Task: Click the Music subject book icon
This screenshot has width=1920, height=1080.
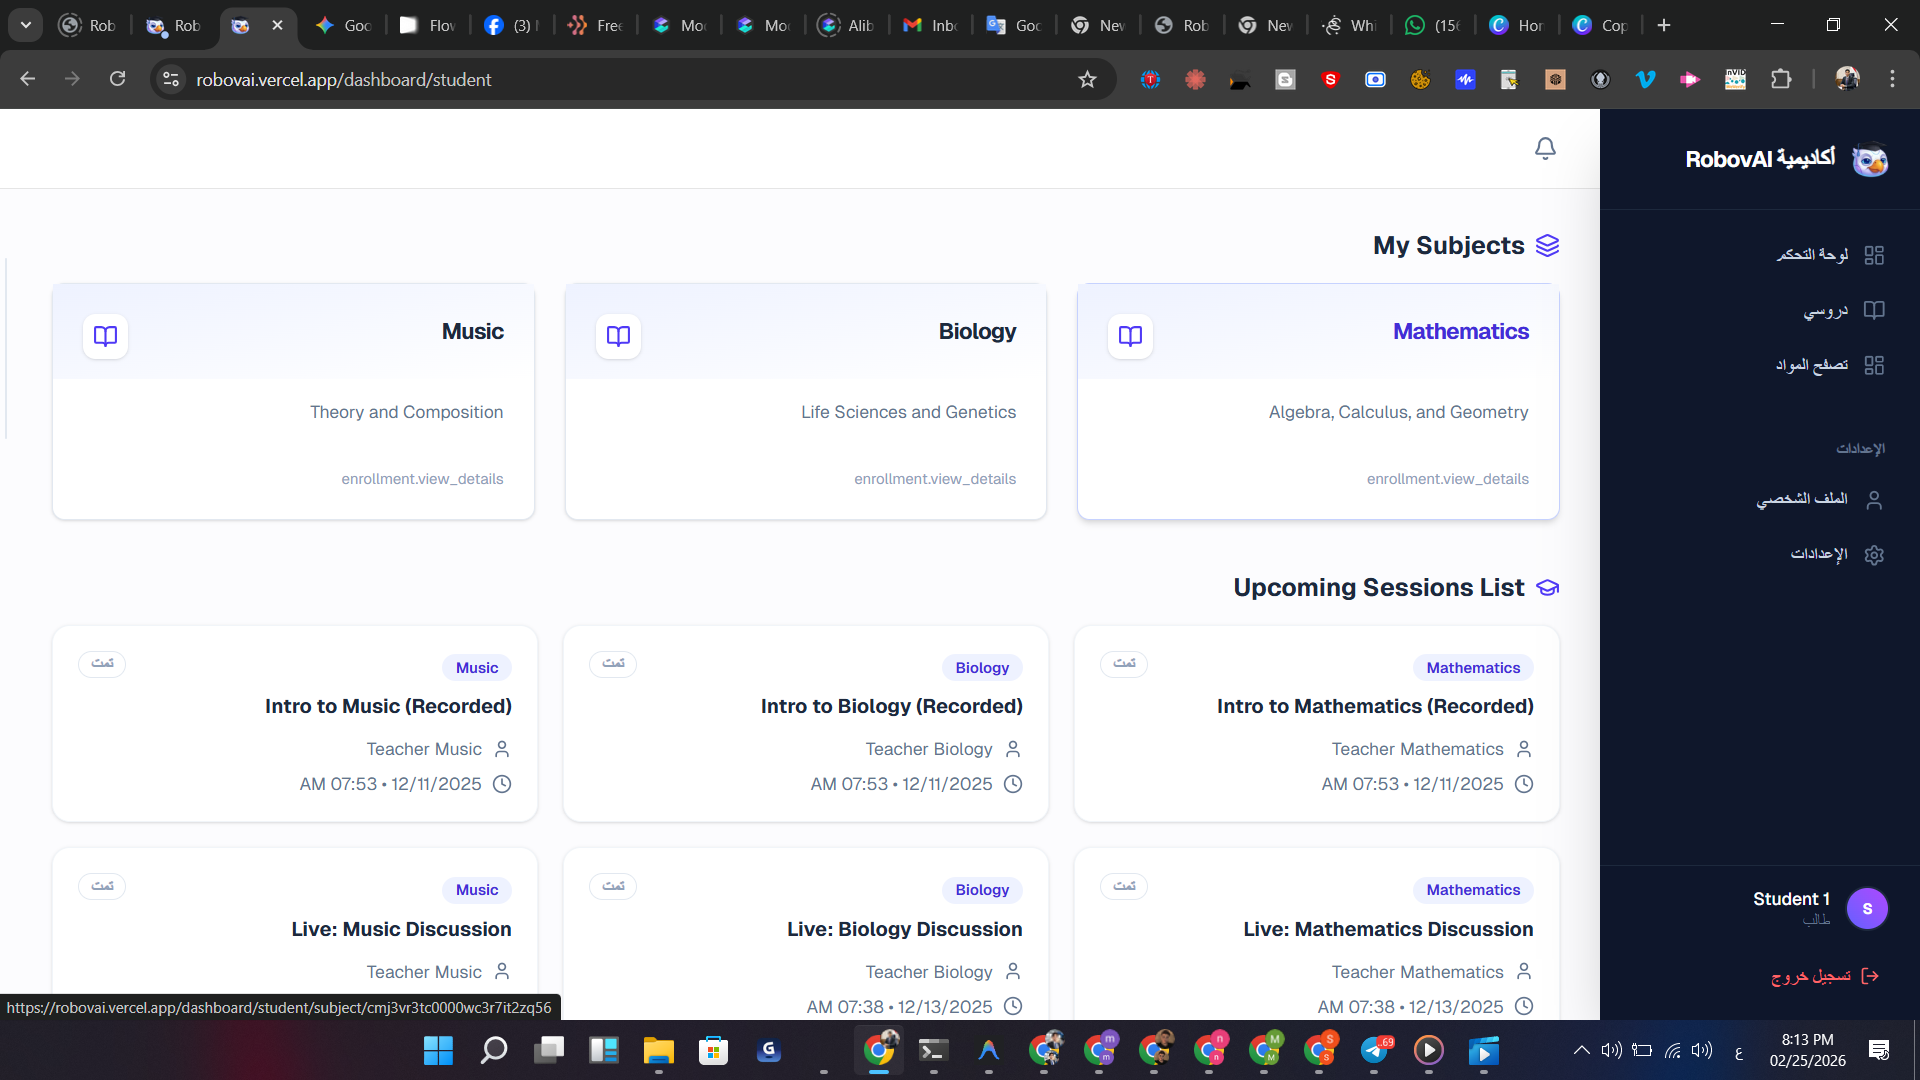Action: (x=105, y=336)
